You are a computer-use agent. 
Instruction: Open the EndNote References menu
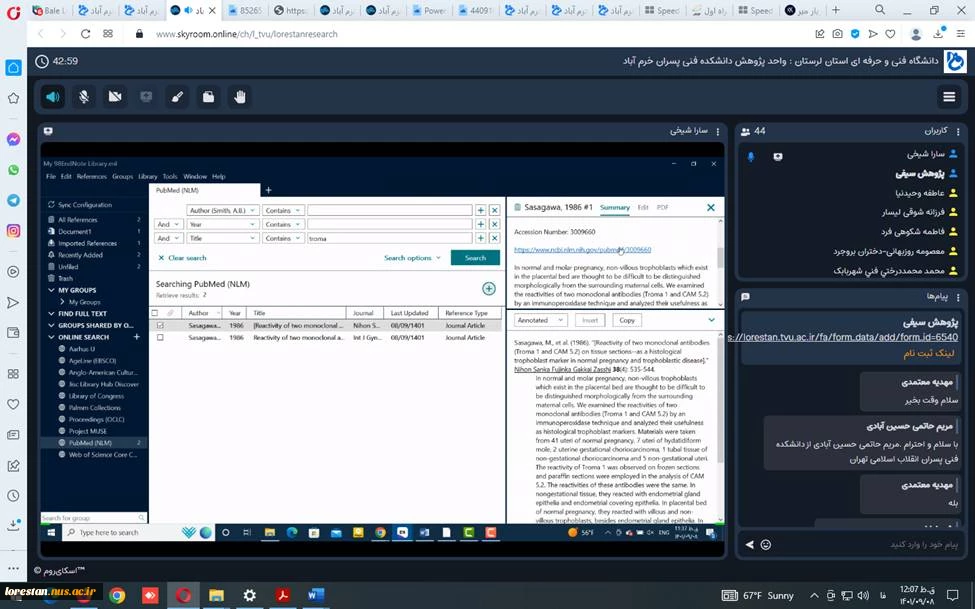[x=91, y=177]
